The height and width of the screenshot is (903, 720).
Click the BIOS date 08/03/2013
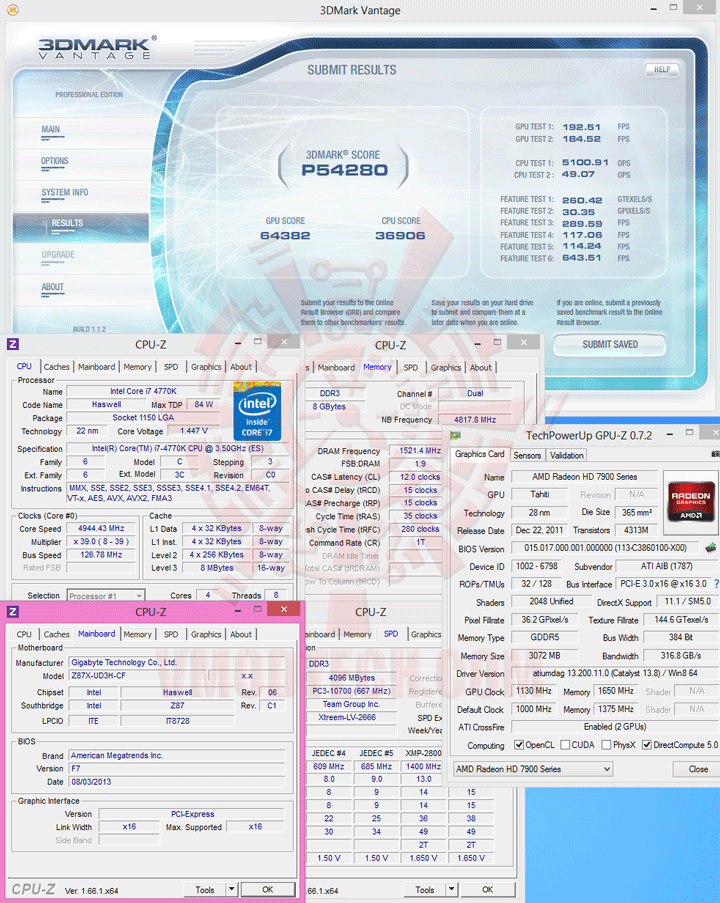point(177,781)
